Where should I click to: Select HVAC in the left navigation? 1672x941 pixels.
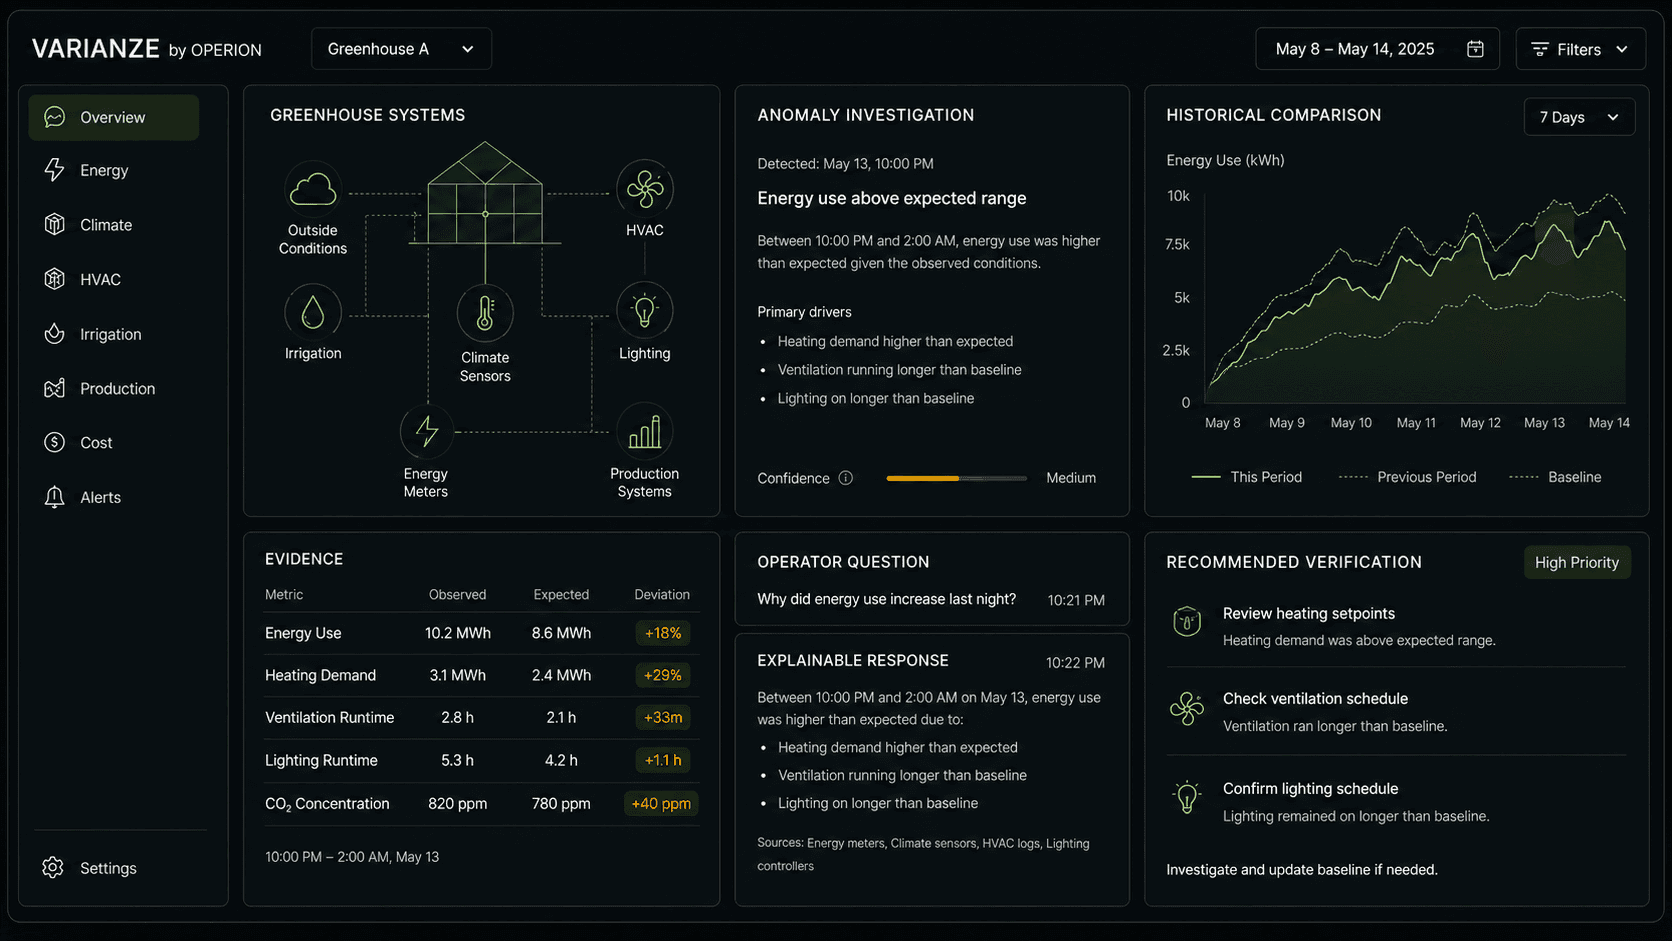pos(100,279)
